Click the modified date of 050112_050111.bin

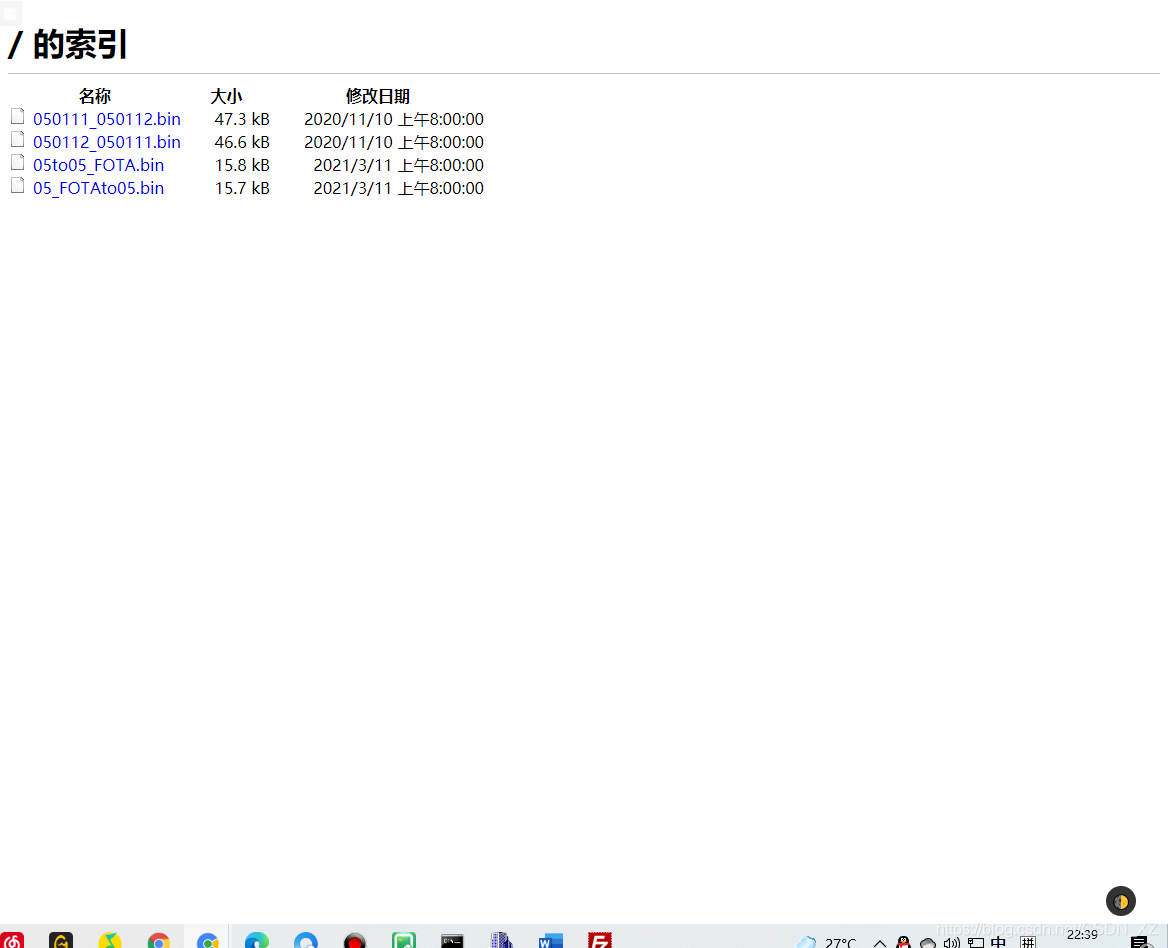point(394,142)
